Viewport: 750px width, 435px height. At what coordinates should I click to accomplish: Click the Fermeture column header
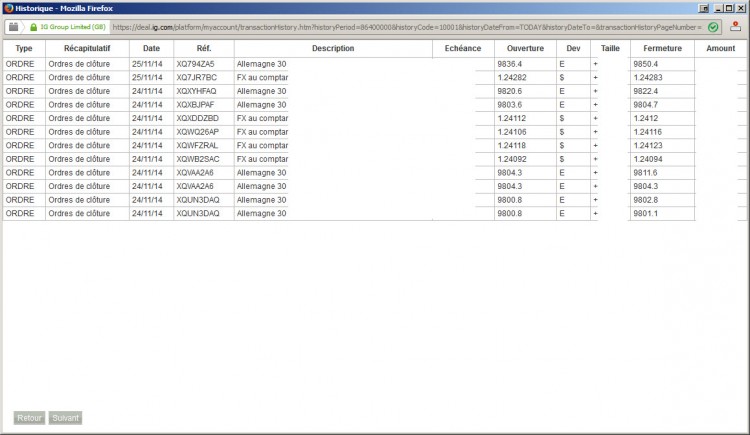tap(662, 48)
